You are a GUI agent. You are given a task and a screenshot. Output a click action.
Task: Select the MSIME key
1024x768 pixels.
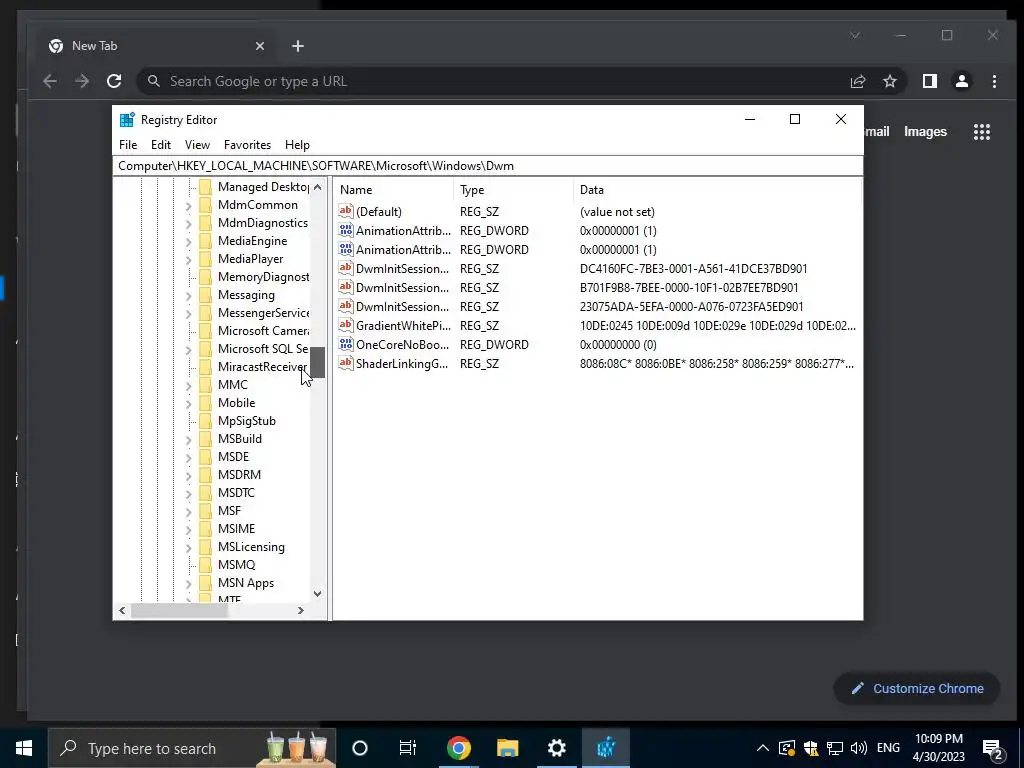tap(236, 529)
